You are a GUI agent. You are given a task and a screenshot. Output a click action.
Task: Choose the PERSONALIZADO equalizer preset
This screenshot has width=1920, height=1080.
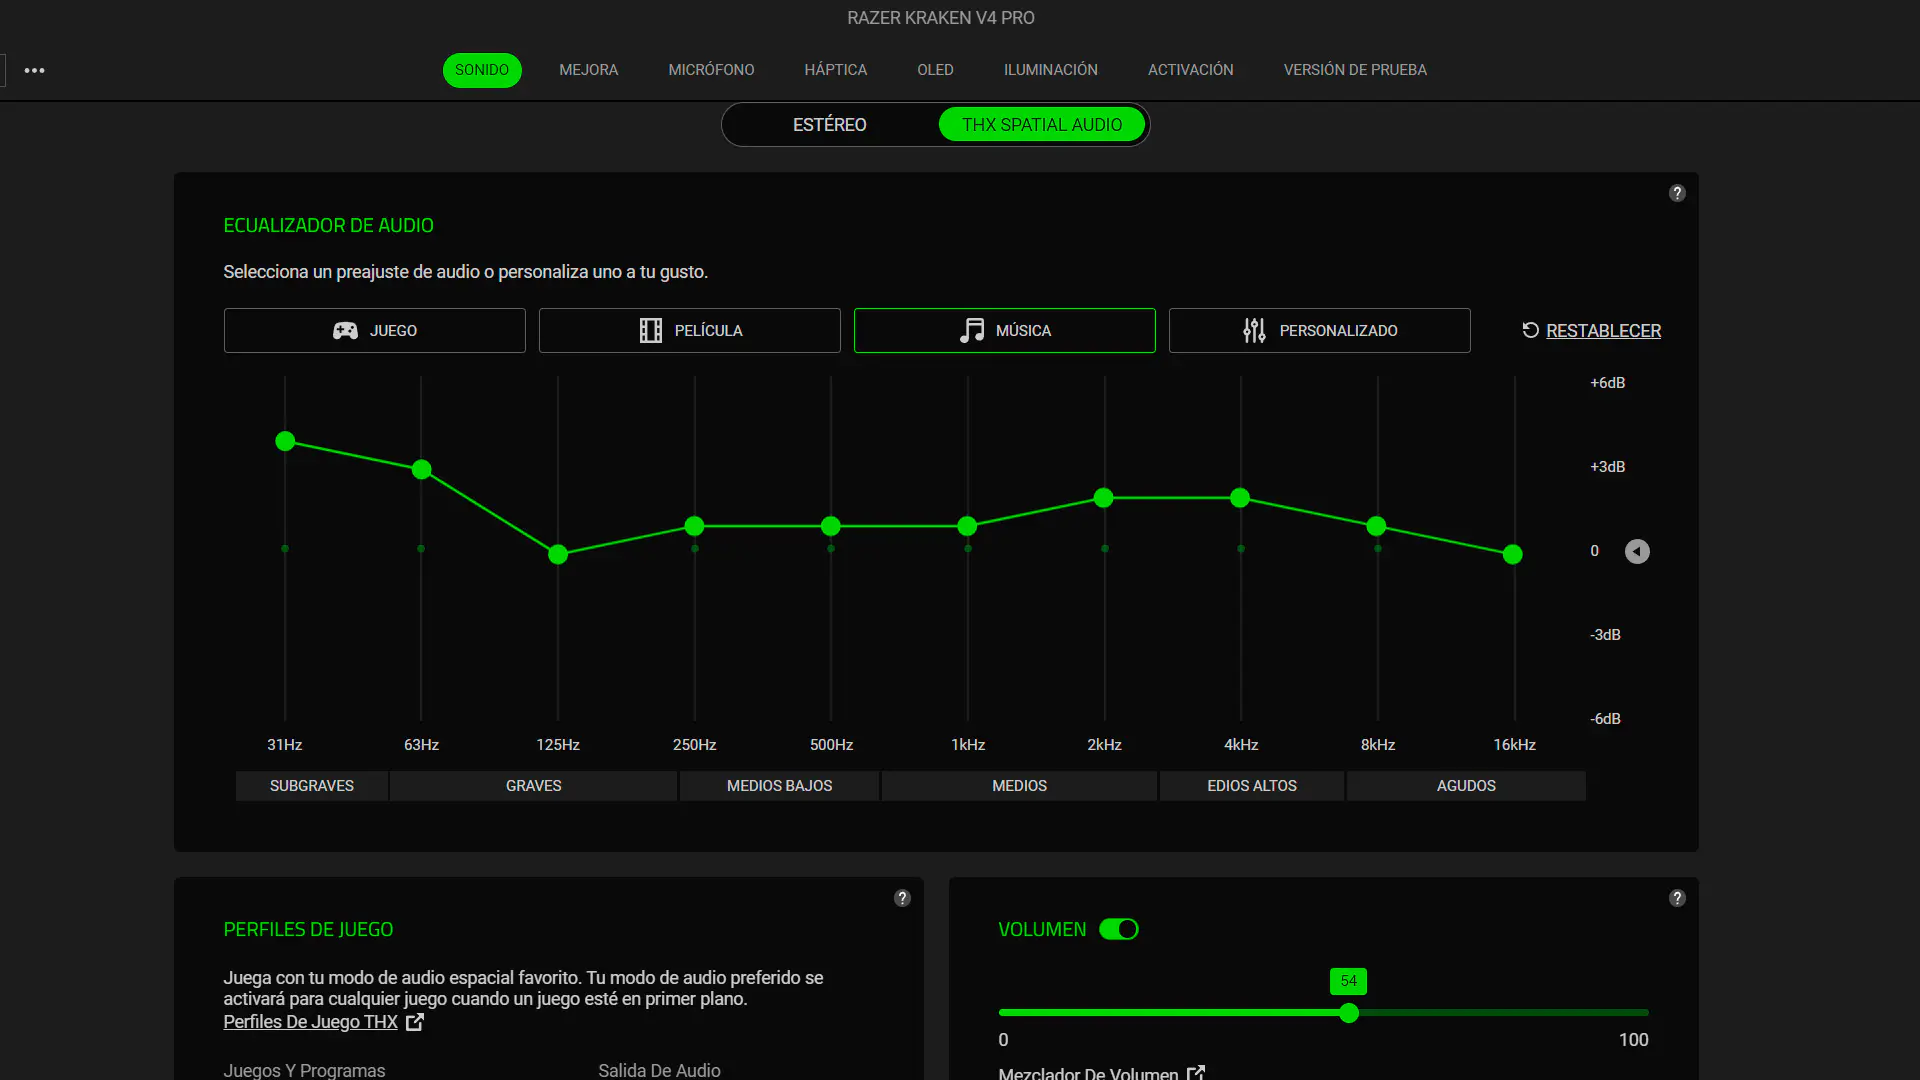click(x=1320, y=330)
